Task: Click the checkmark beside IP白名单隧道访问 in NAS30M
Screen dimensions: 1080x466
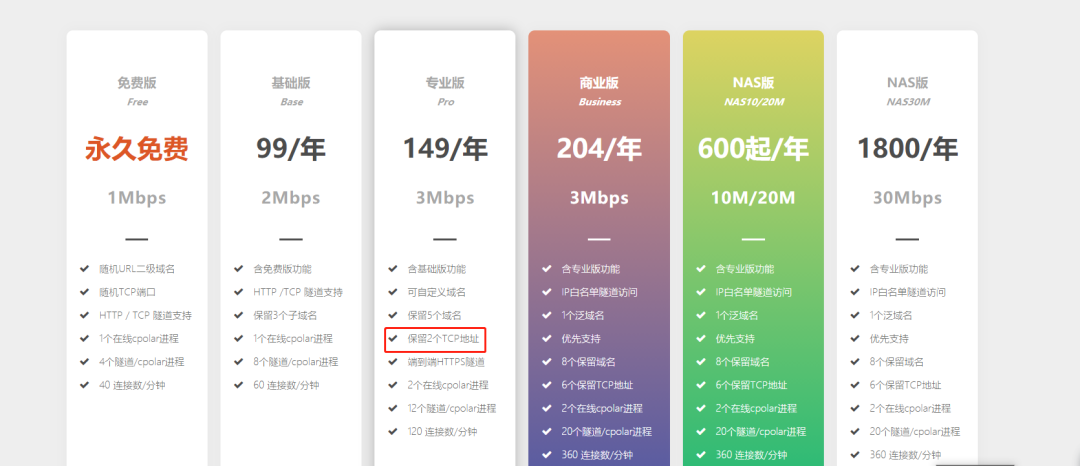Action: [855, 292]
